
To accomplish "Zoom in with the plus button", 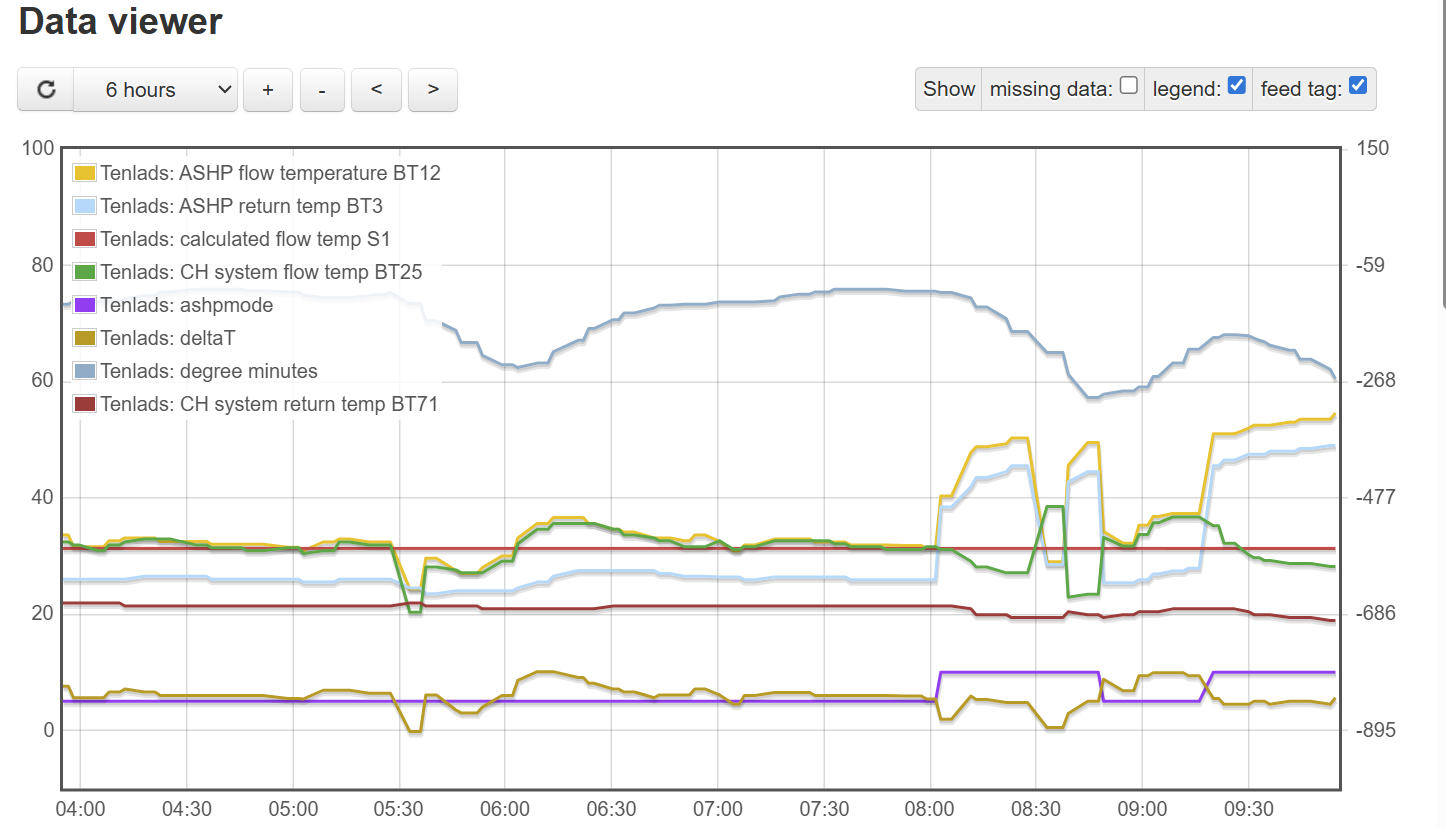I will [268, 90].
